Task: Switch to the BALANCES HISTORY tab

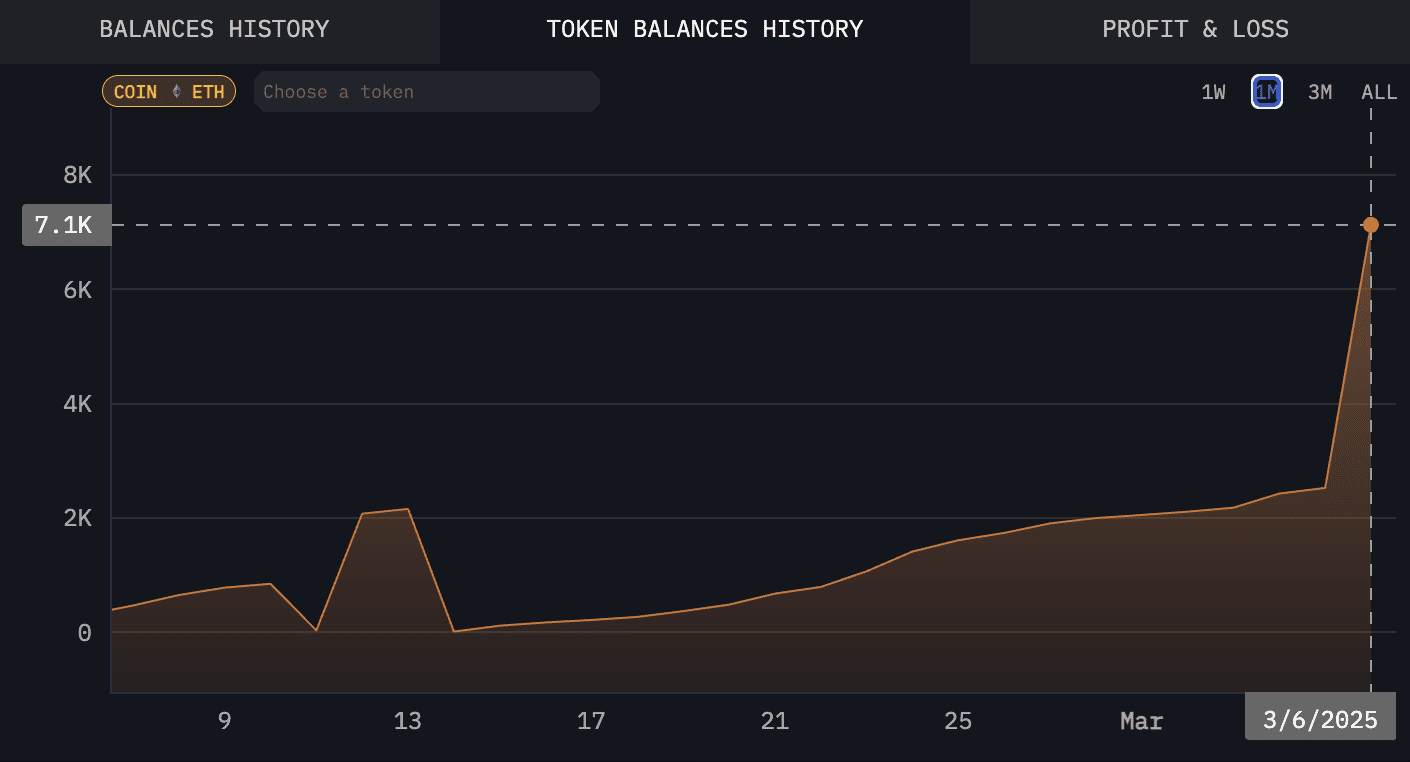Action: tap(213, 29)
